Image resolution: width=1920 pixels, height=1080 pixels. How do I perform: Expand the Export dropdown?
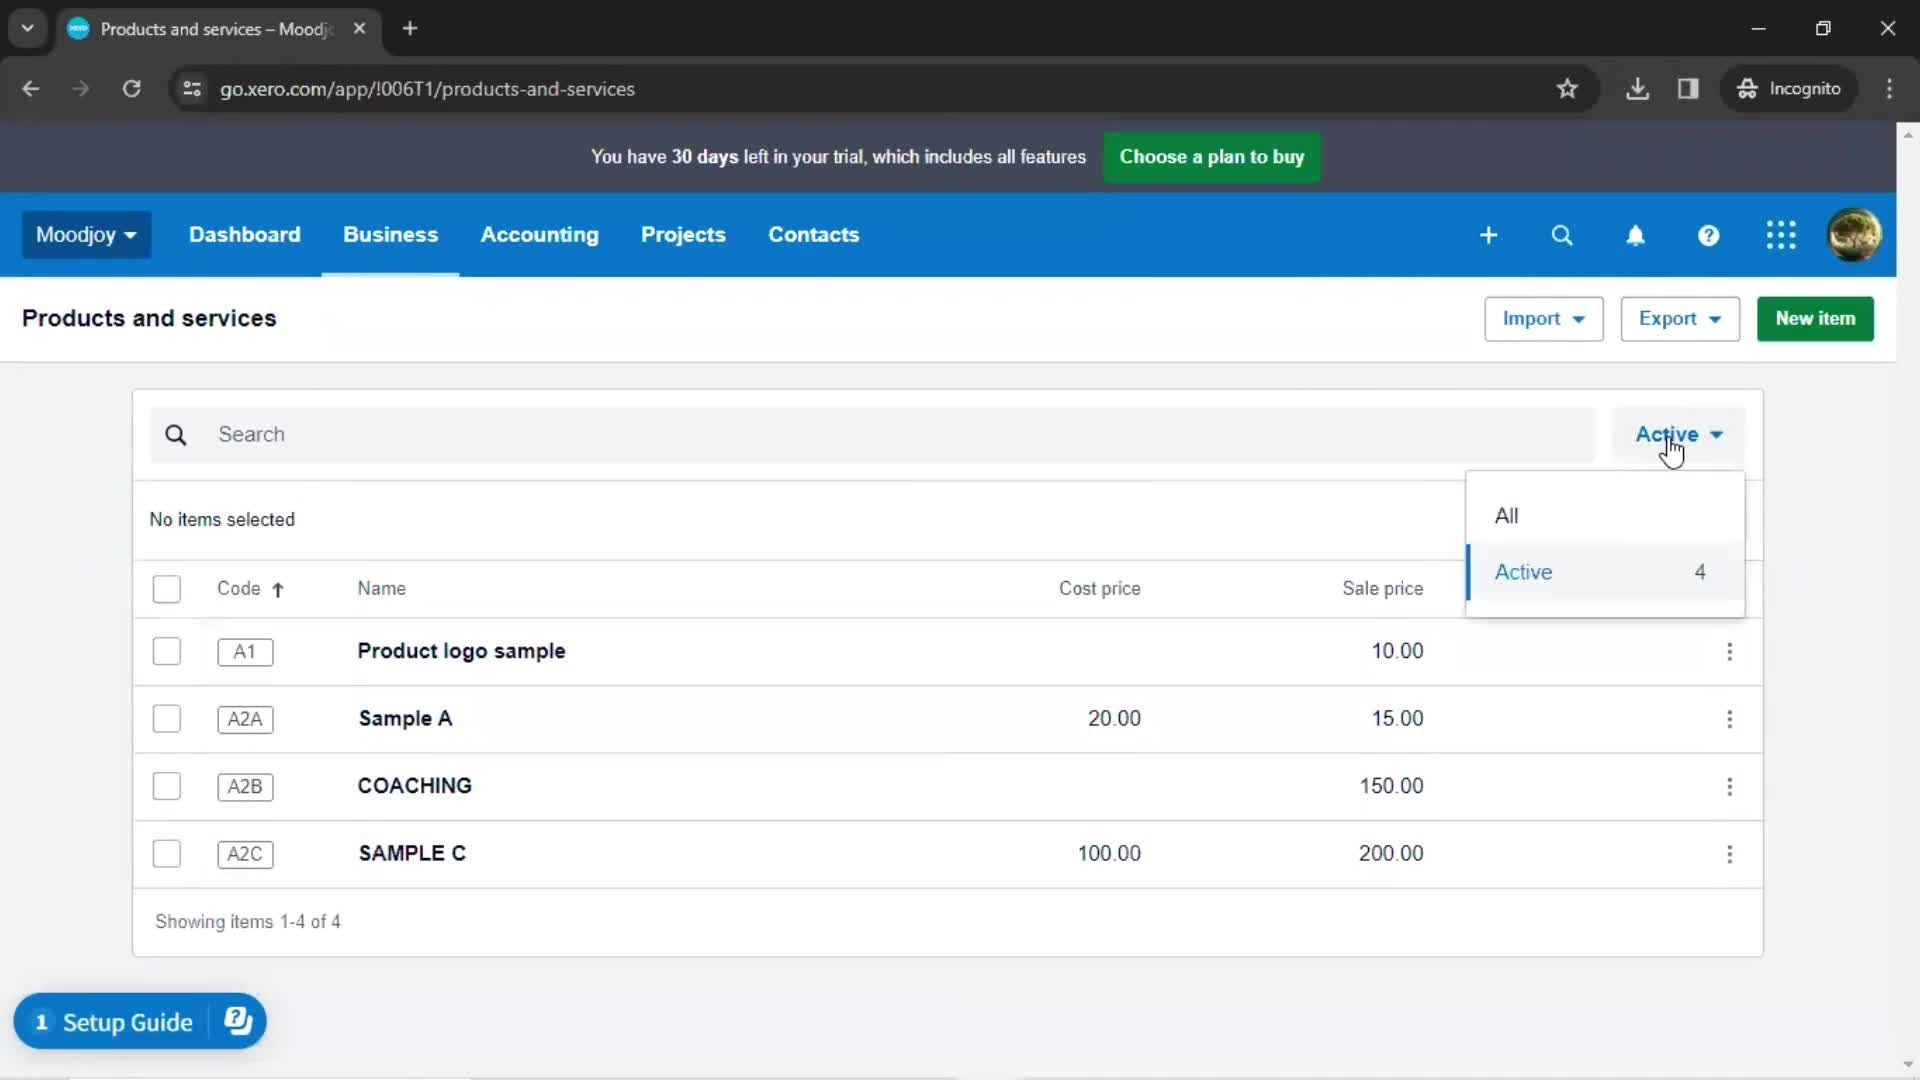pos(1679,319)
